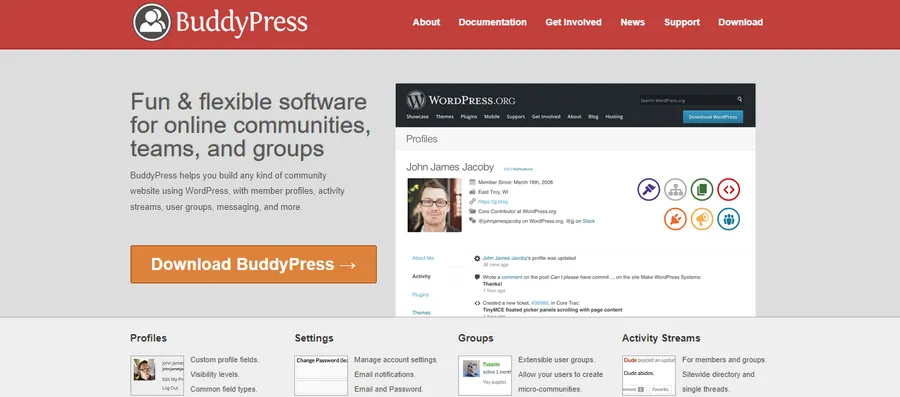Click 'Email notifications.' text

pos(385,374)
